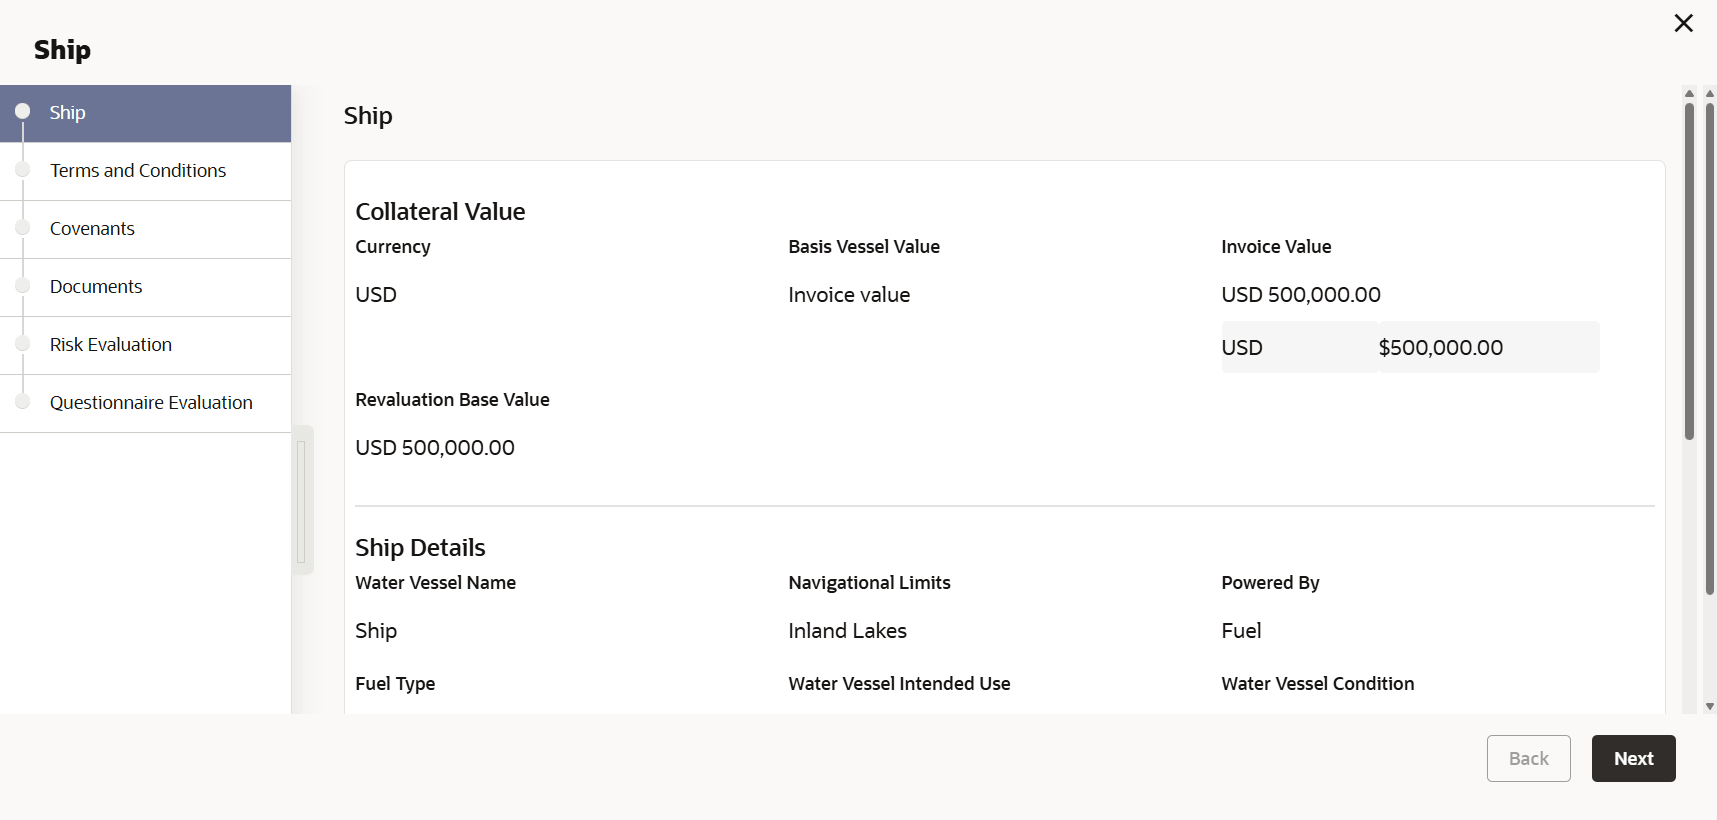Viewport: 1717px width, 820px height.
Task: Click the inner panel's scroll down arrow
Action: pos(1689,706)
